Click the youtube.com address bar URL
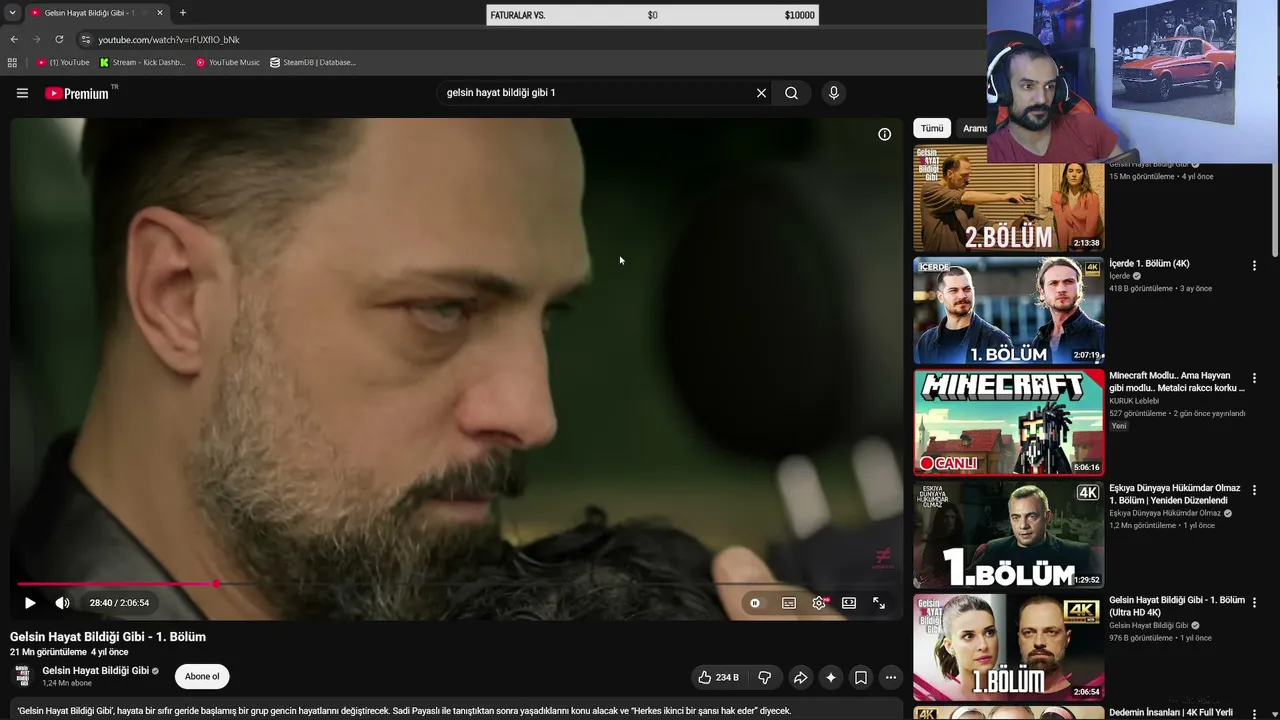This screenshot has height=720, width=1280. pyautogui.click(x=169, y=40)
